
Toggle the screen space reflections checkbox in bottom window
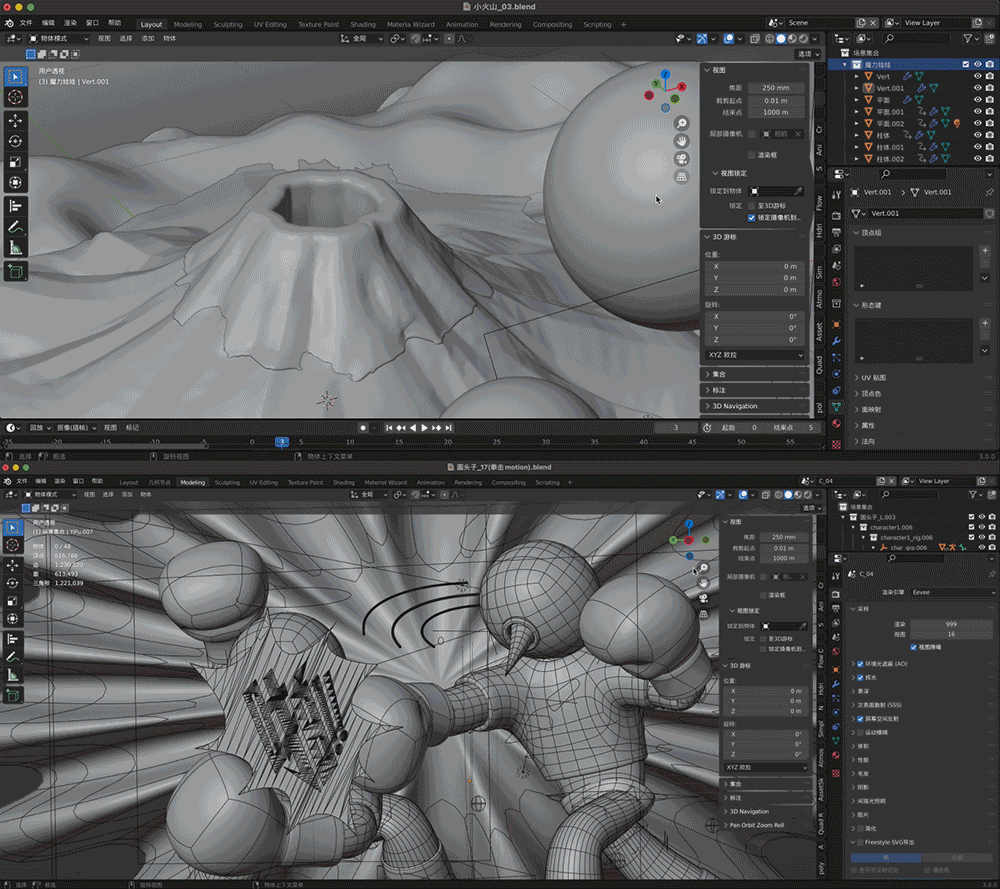pyautogui.click(x=860, y=719)
